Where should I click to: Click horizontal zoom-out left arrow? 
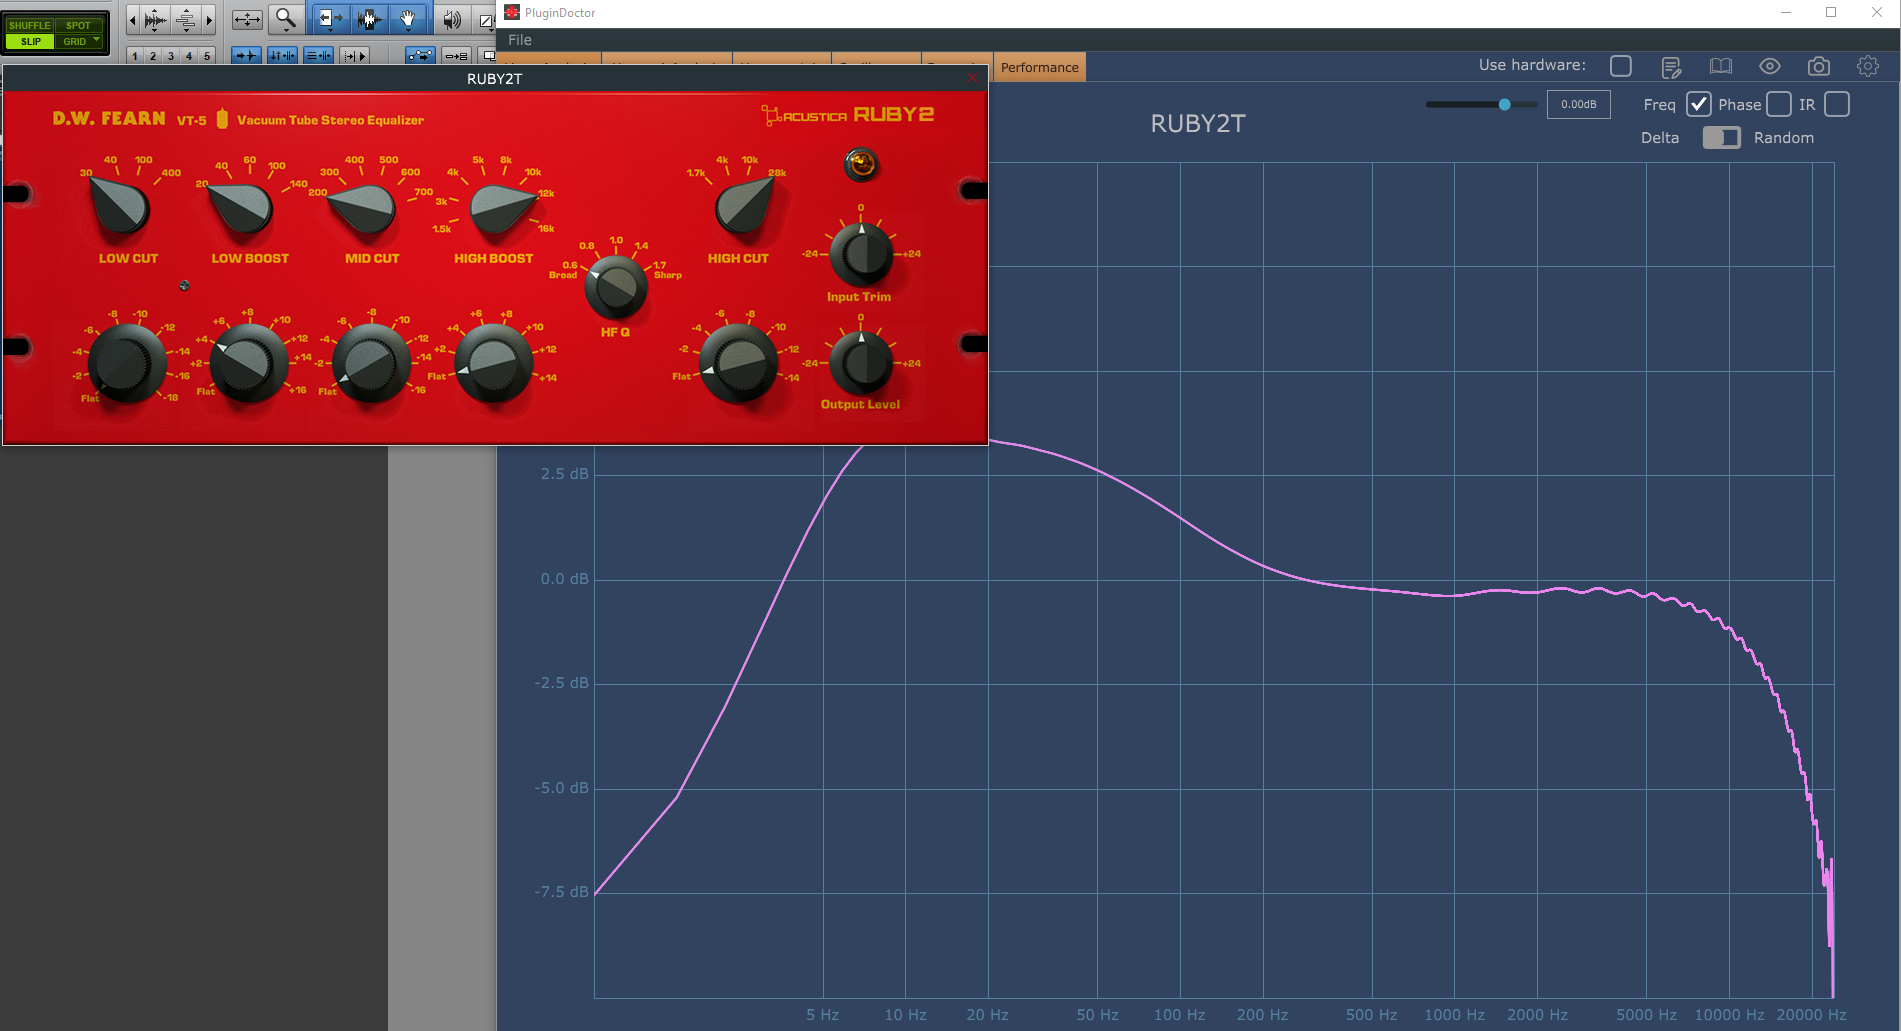tap(133, 19)
